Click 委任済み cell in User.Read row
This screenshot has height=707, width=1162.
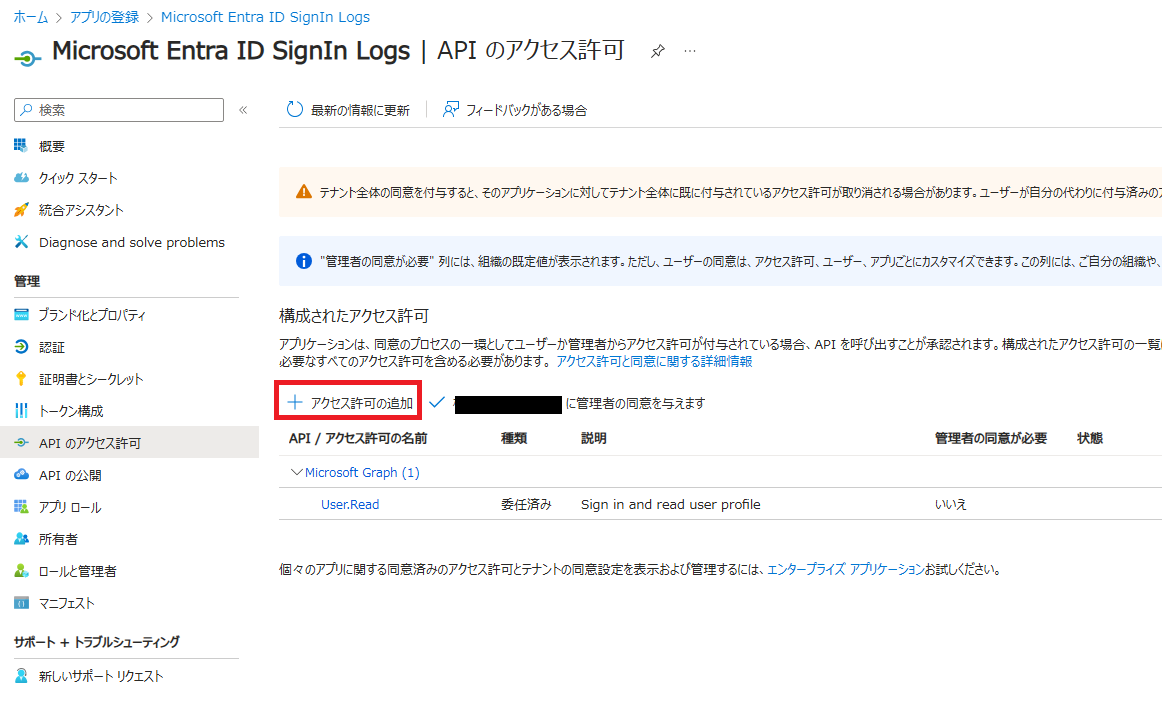(x=526, y=504)
